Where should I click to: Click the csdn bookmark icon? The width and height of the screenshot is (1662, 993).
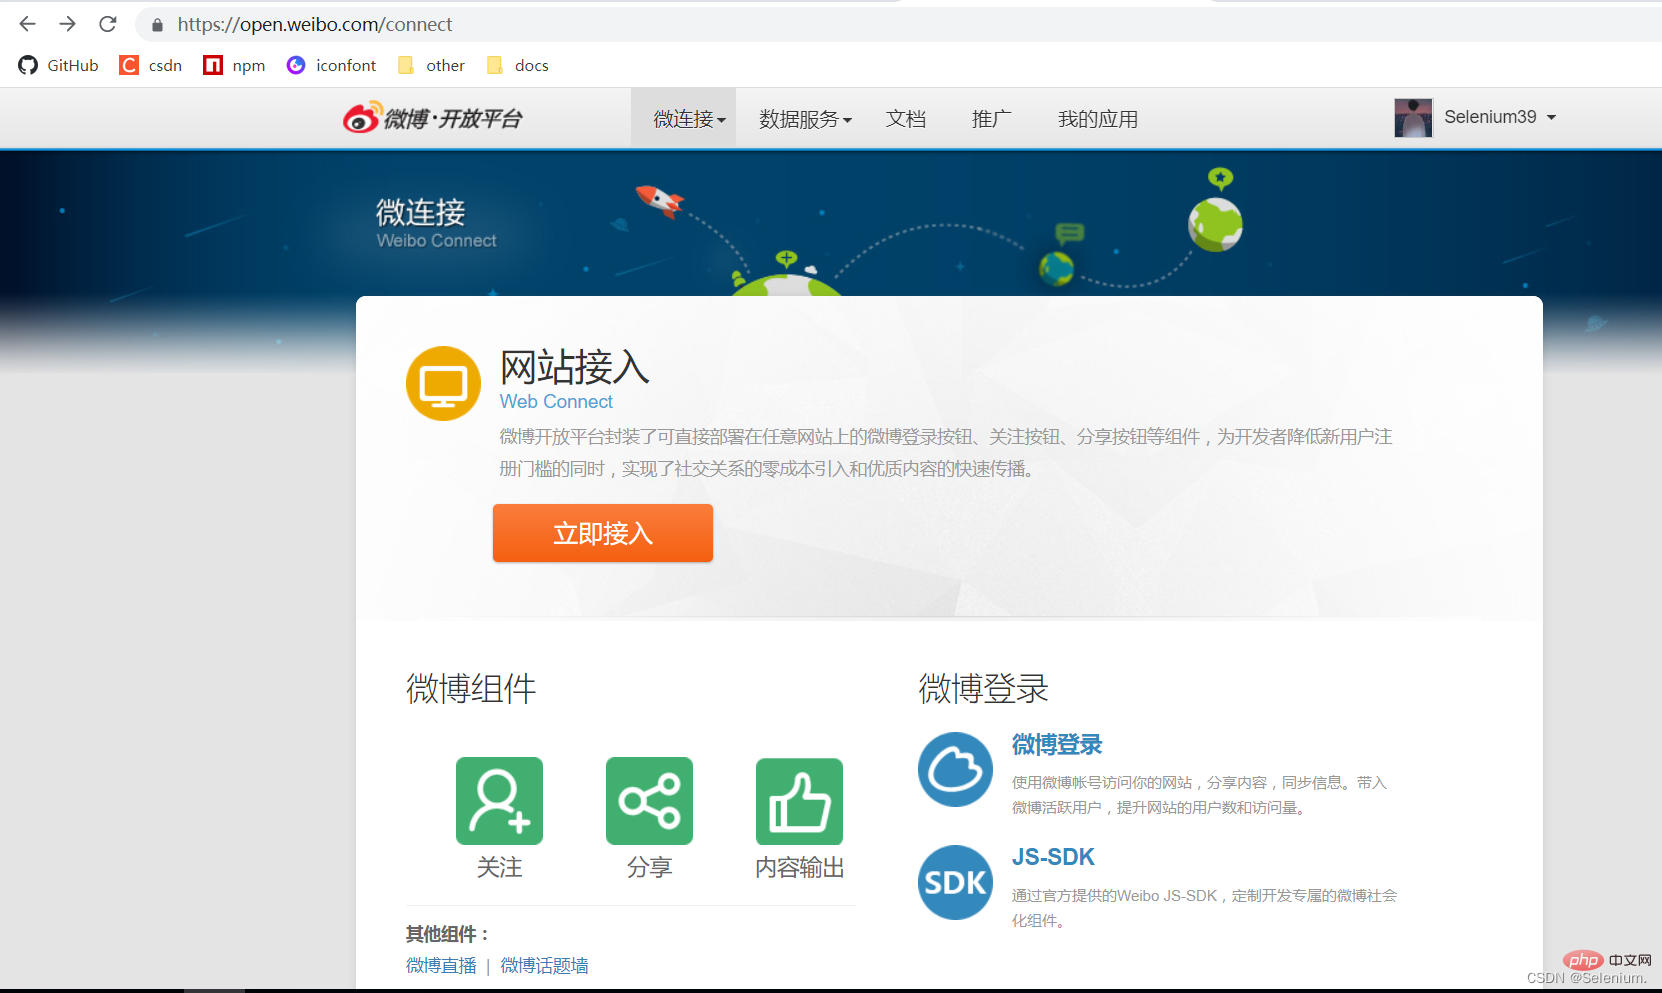coord(128,65)
